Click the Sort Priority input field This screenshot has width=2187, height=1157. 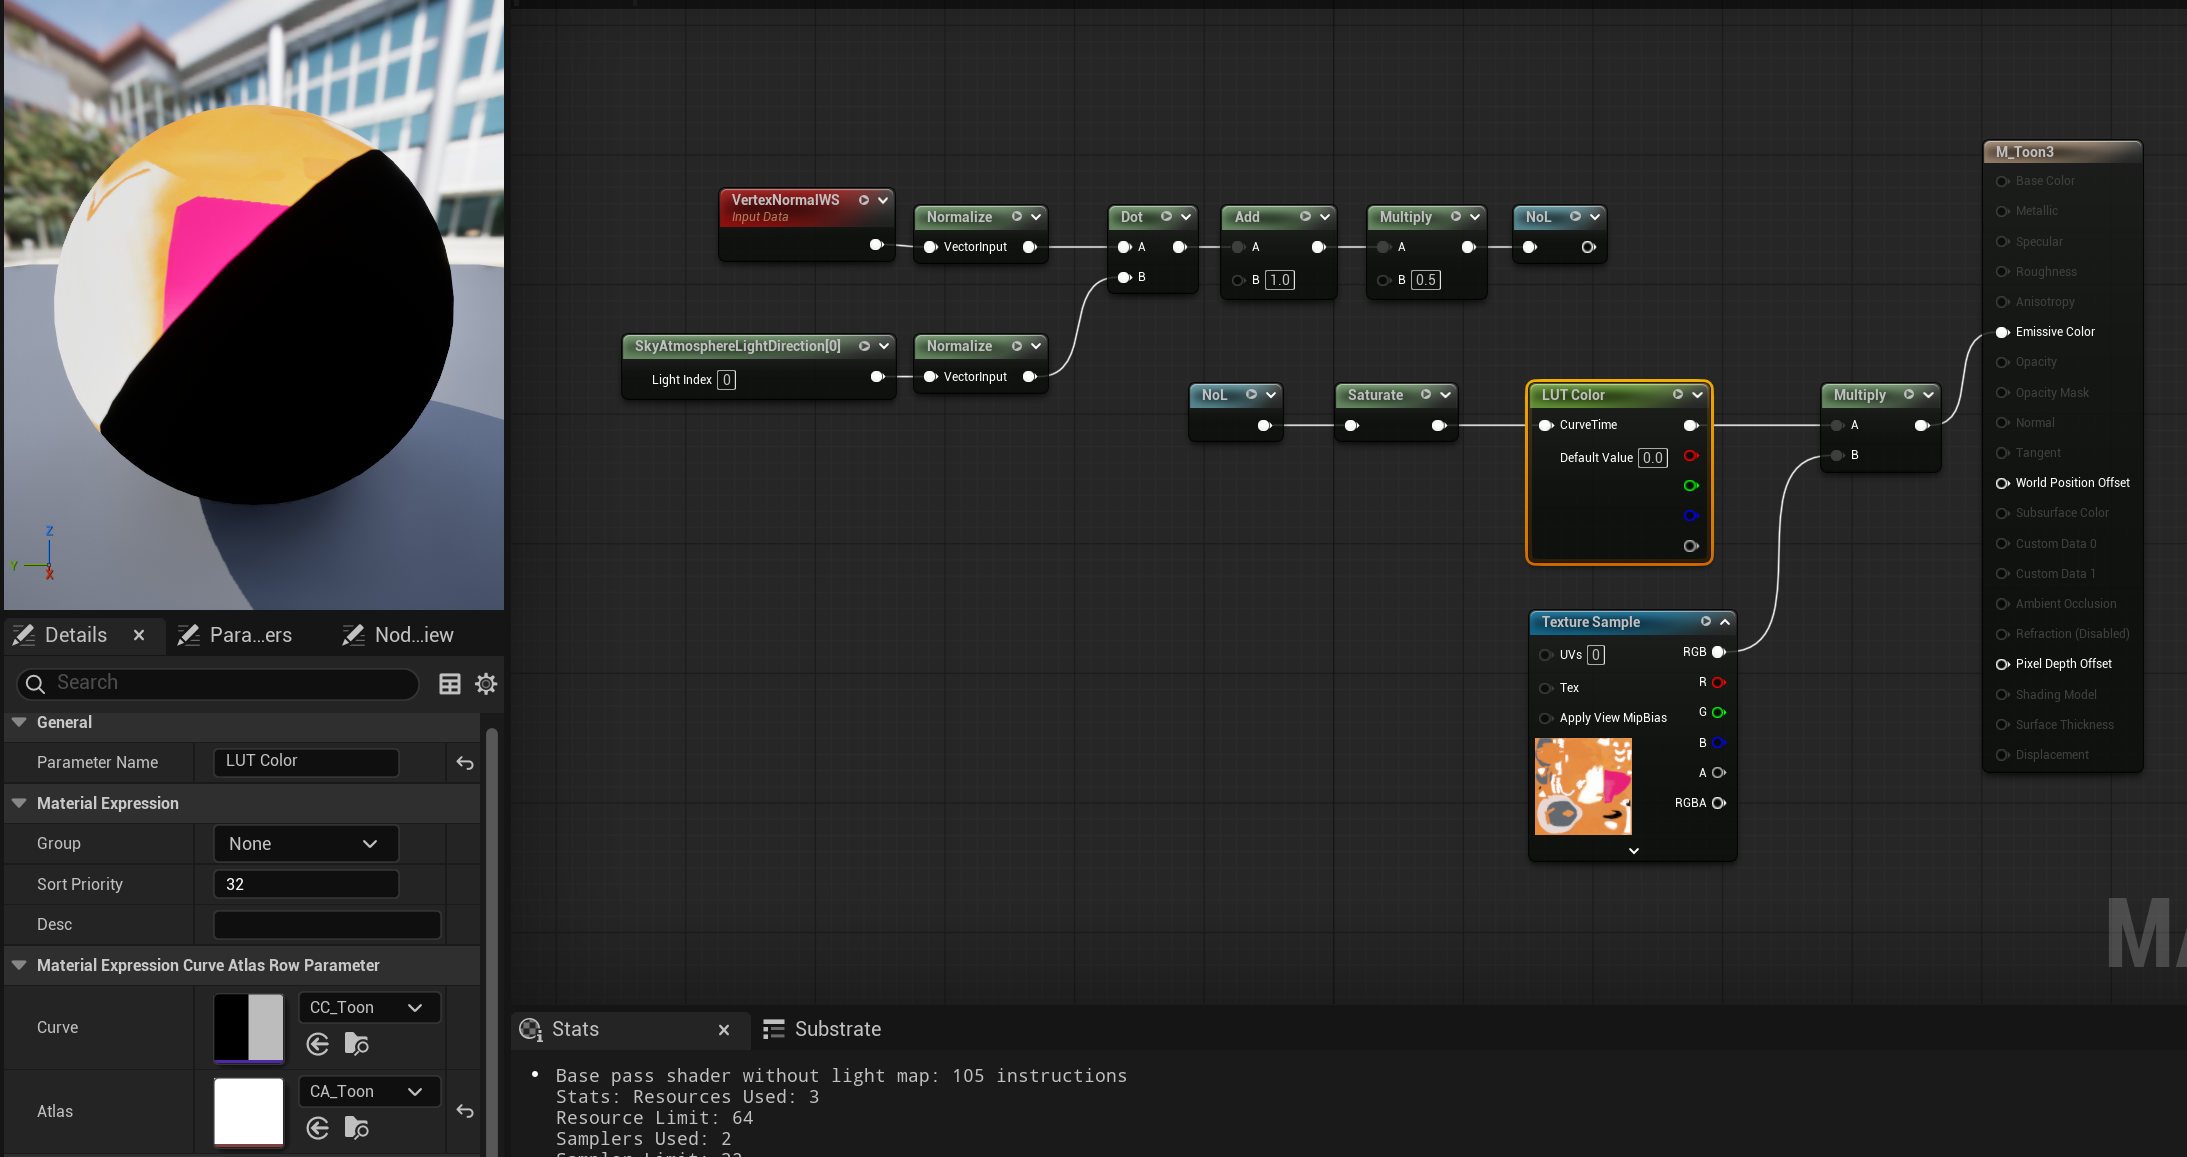point(305,884)
